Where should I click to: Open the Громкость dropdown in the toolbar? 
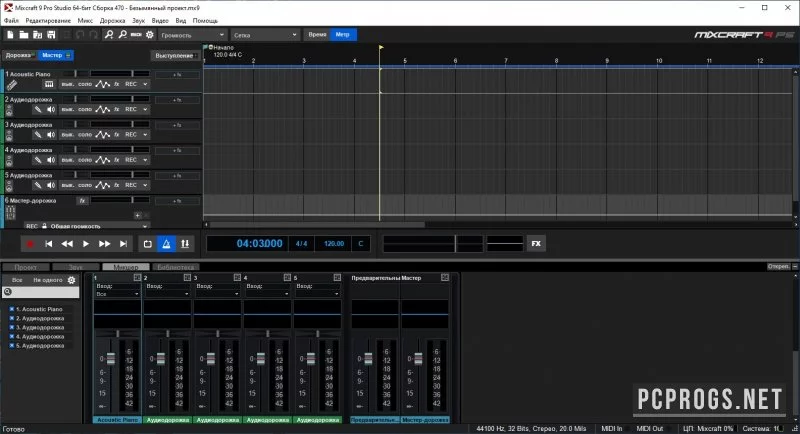click(192, 35)
